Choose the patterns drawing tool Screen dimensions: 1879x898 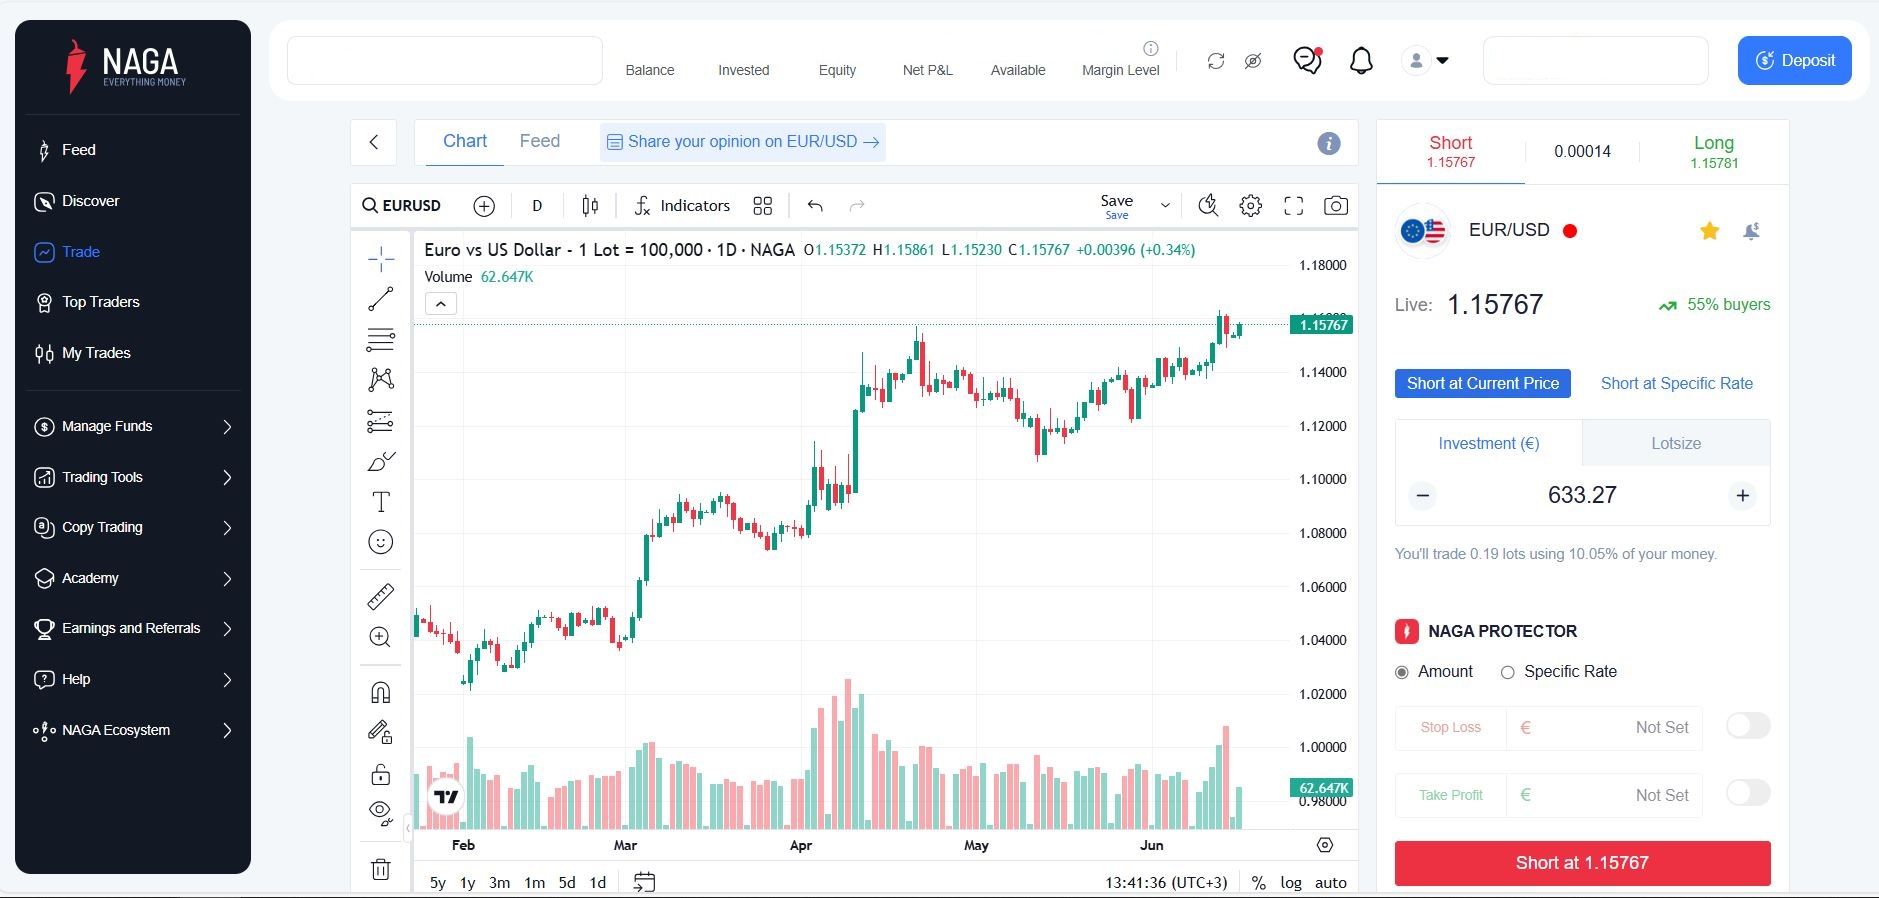(380, 380)
